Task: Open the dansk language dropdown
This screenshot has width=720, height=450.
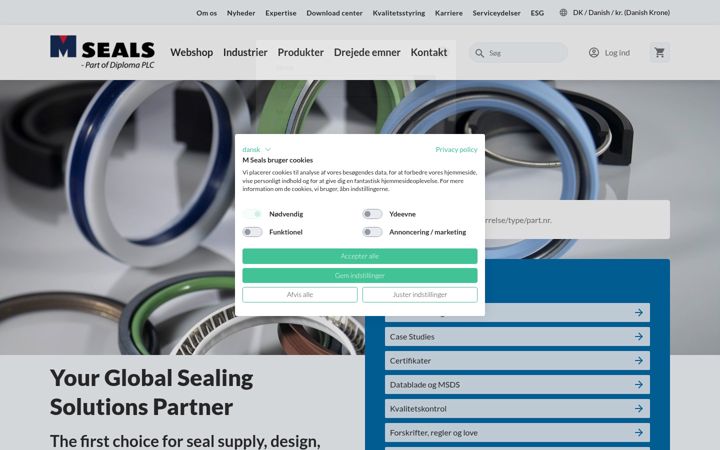Action: click(x=257, y=149)
